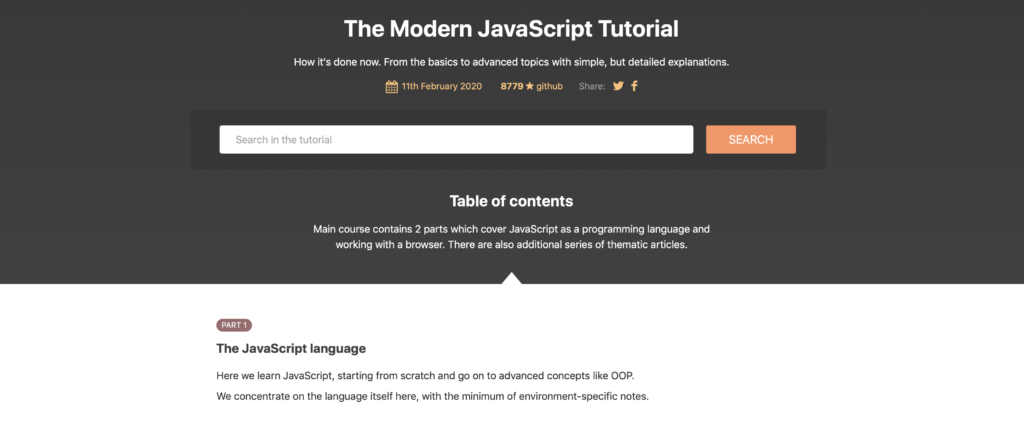1024x421 pixels.
Task: Click the 8779 star count number
Action: click(x=511, y=86)
